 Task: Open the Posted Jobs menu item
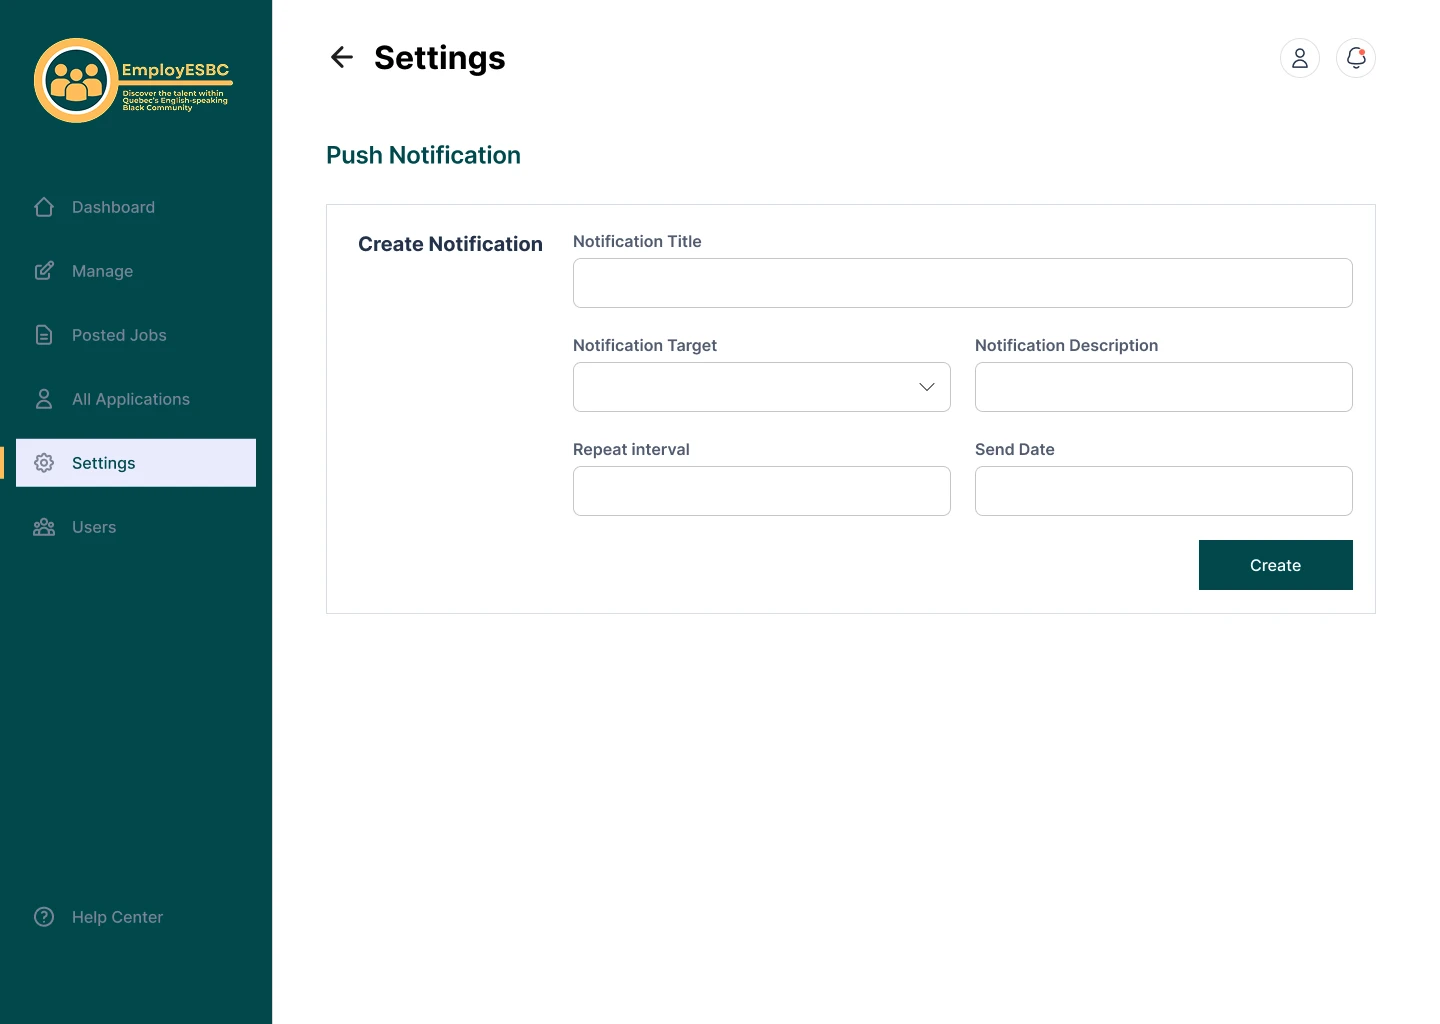(119, 335)
